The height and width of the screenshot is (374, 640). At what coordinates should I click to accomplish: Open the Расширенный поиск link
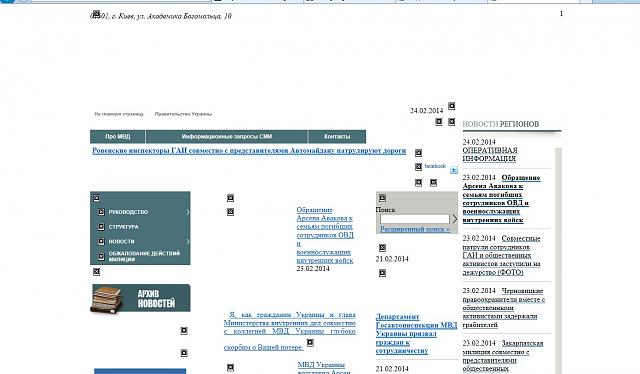pyautogui.click(x=415, y=229)
